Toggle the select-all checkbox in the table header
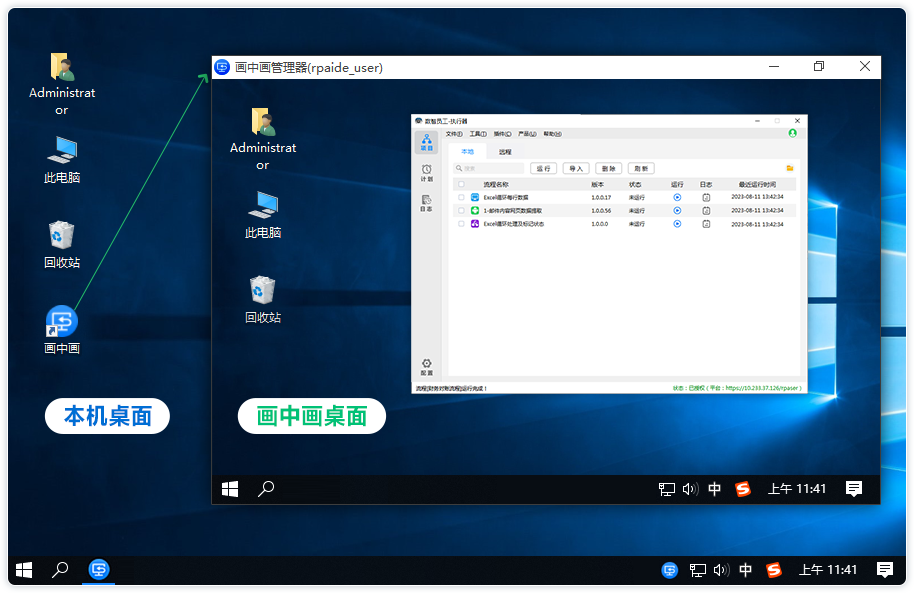This screenshot has height=593, width=914. 461,185
